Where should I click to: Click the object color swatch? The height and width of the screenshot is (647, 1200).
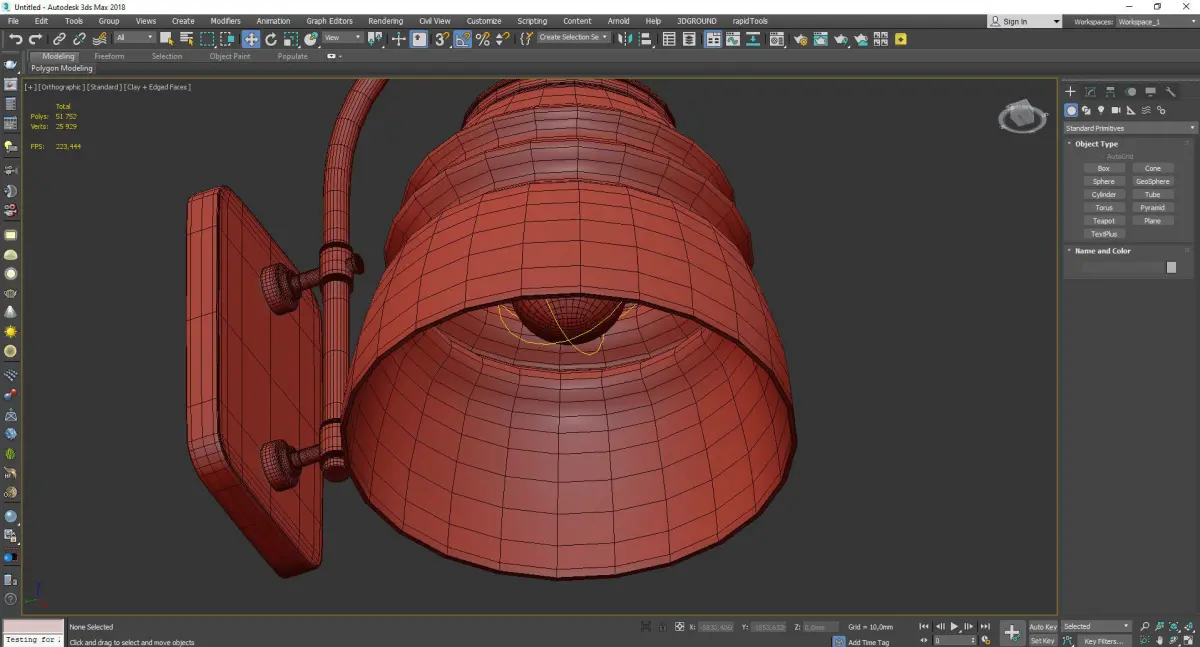(1171, 267)
